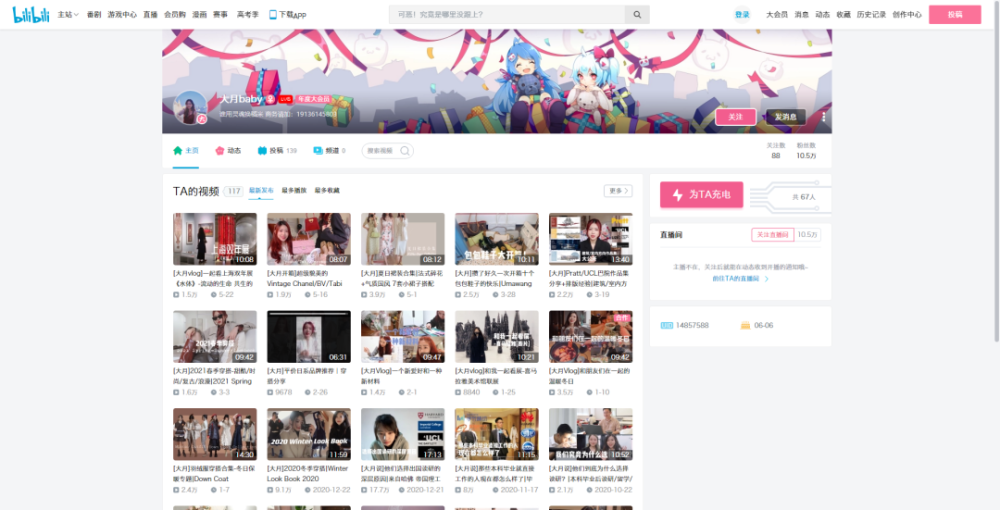Open the 赛事 link

[x=220, y=15]
